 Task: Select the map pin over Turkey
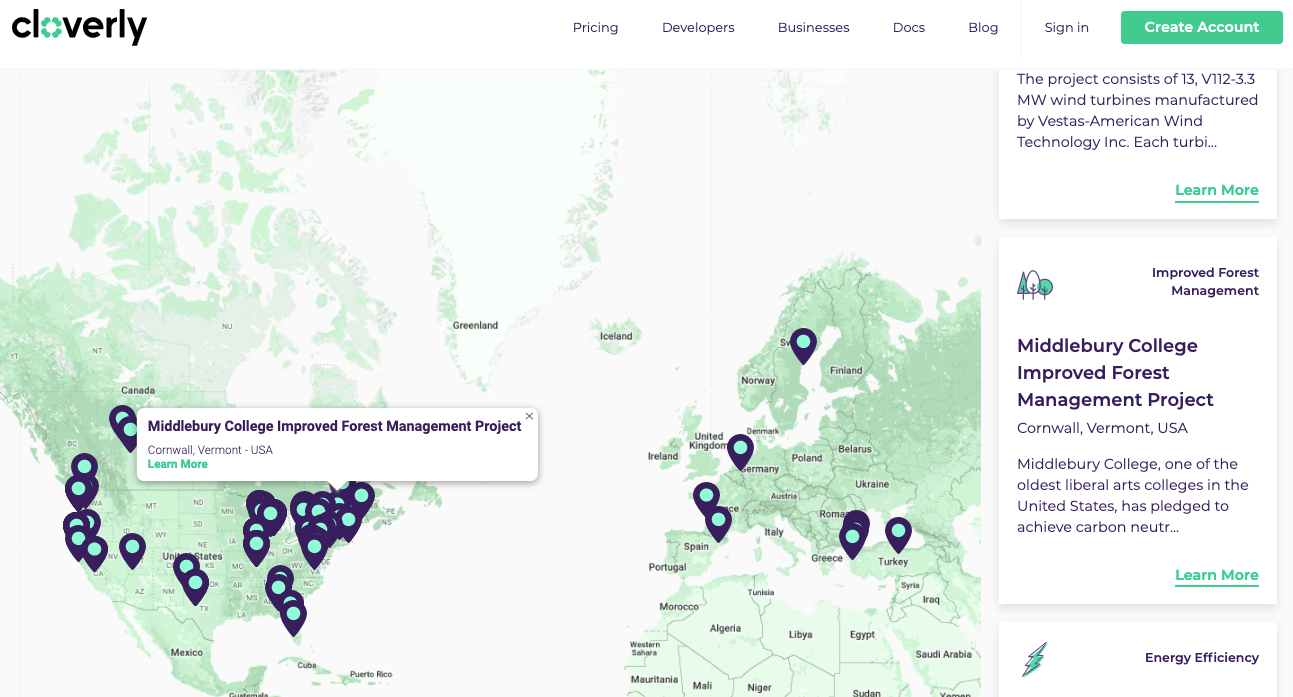coord(898,534)
